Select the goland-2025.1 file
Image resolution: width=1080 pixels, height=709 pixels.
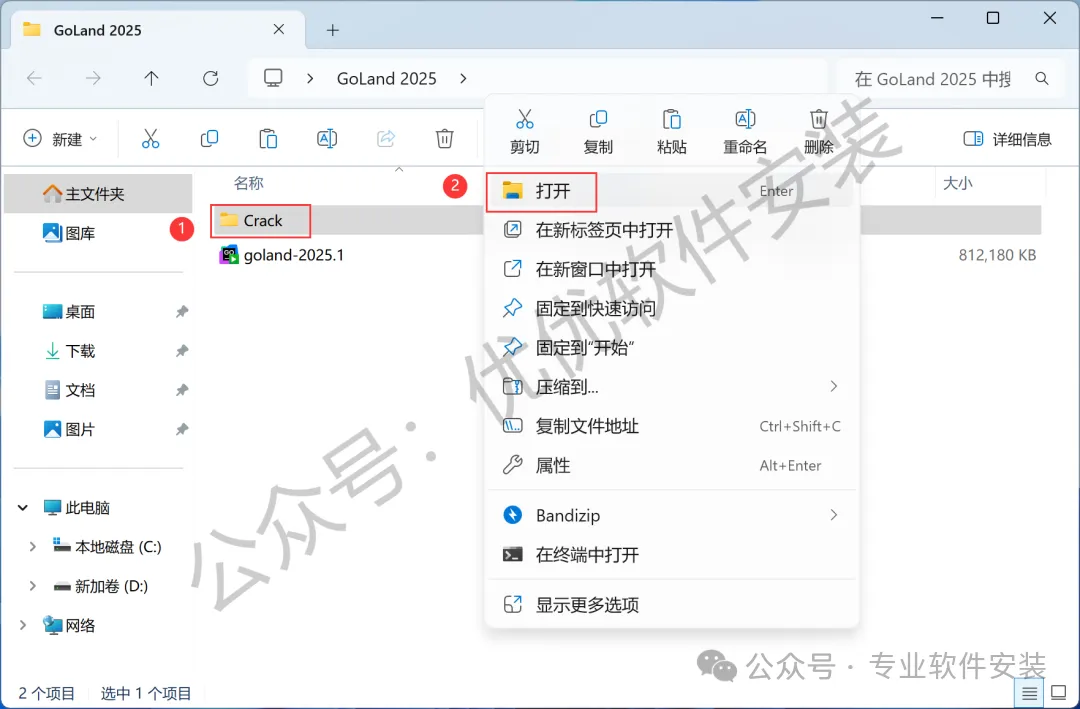click(x=282, y=255)
